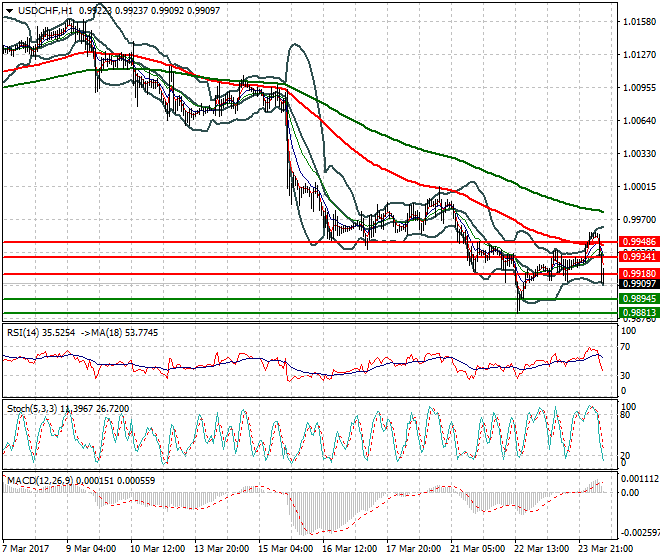The width and height of the screenshot is (660, 560).
Task: Click the 10 Mar 12:00 time label
Action: point(157,549)
